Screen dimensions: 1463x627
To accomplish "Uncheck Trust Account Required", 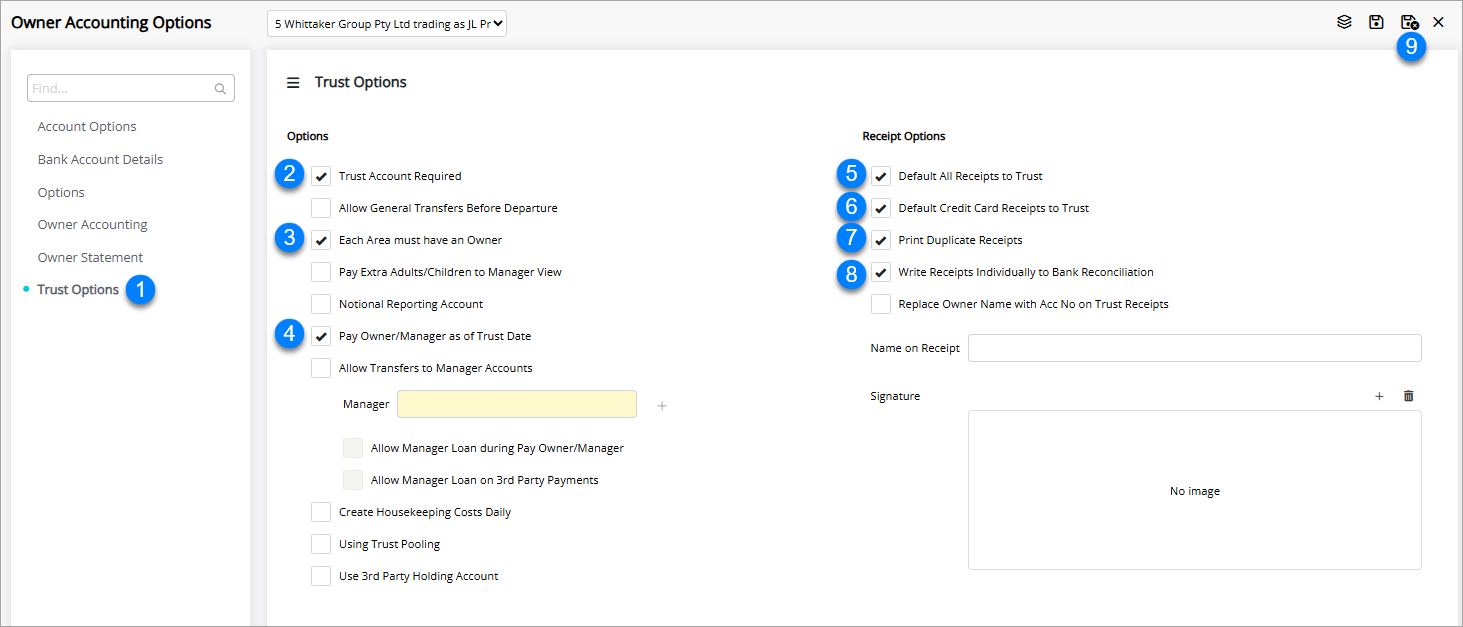I will pyautogui.click(x=321, y=176).
